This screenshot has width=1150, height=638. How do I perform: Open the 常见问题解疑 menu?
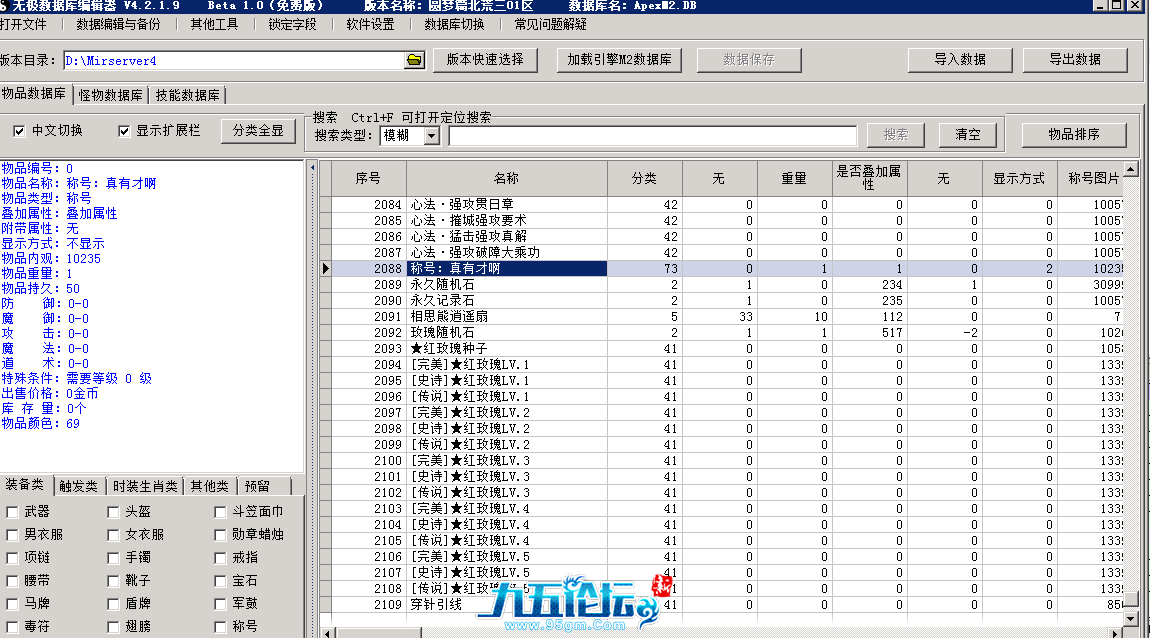(551, 24)
